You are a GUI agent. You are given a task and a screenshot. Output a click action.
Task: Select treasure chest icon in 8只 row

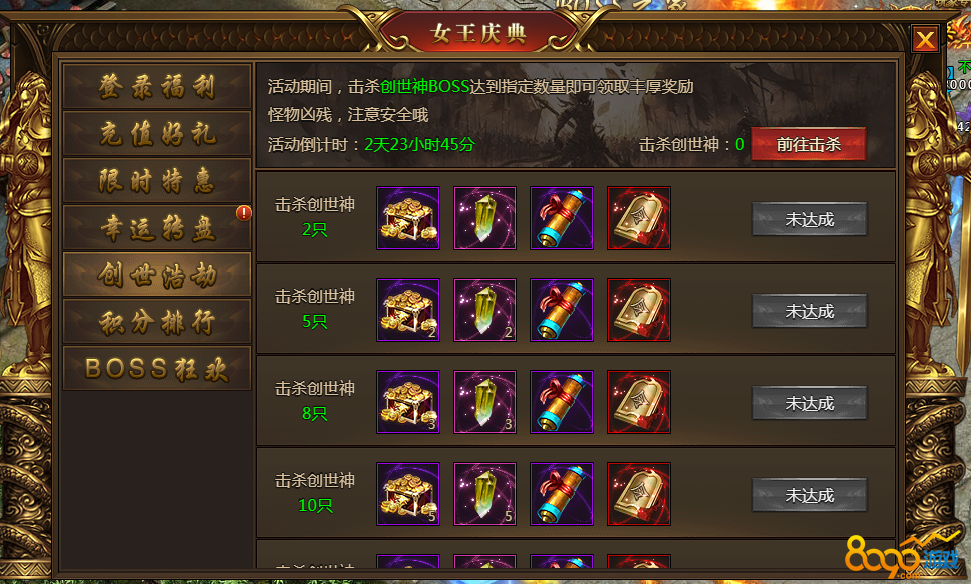pyautogui.click(x=408, y=402)
